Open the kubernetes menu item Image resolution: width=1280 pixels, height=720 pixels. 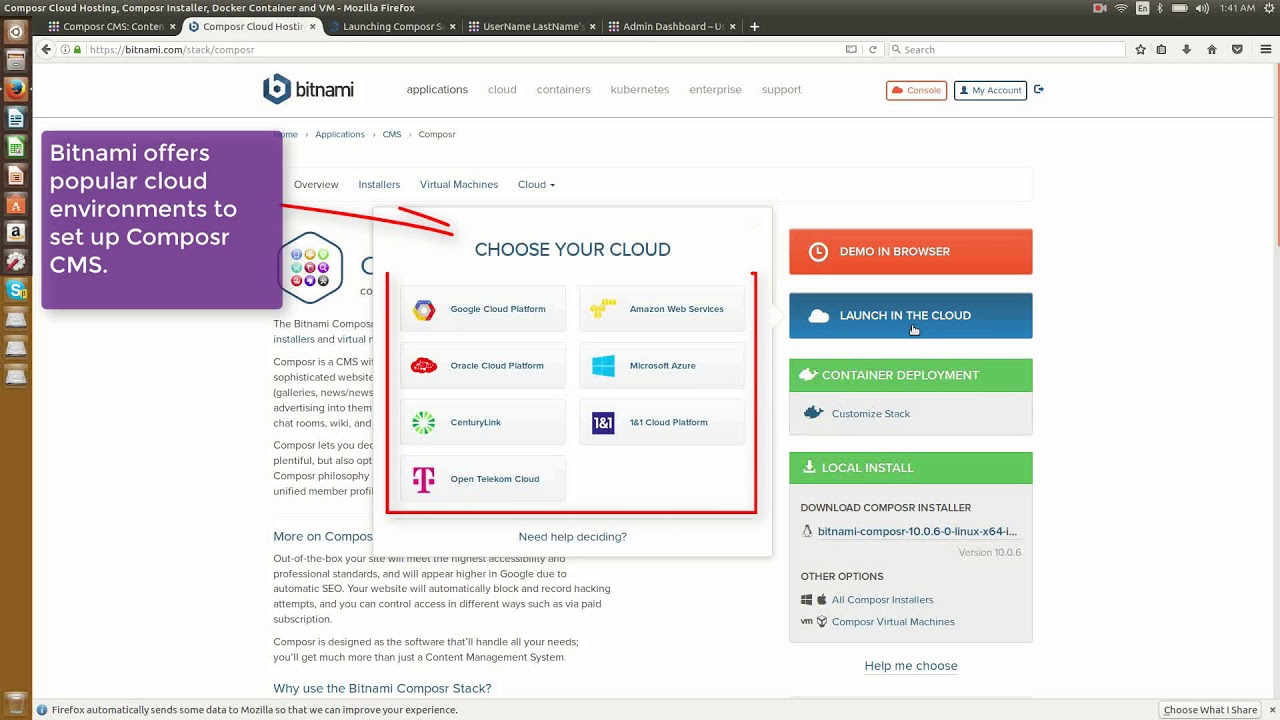(x=640, y=90)
